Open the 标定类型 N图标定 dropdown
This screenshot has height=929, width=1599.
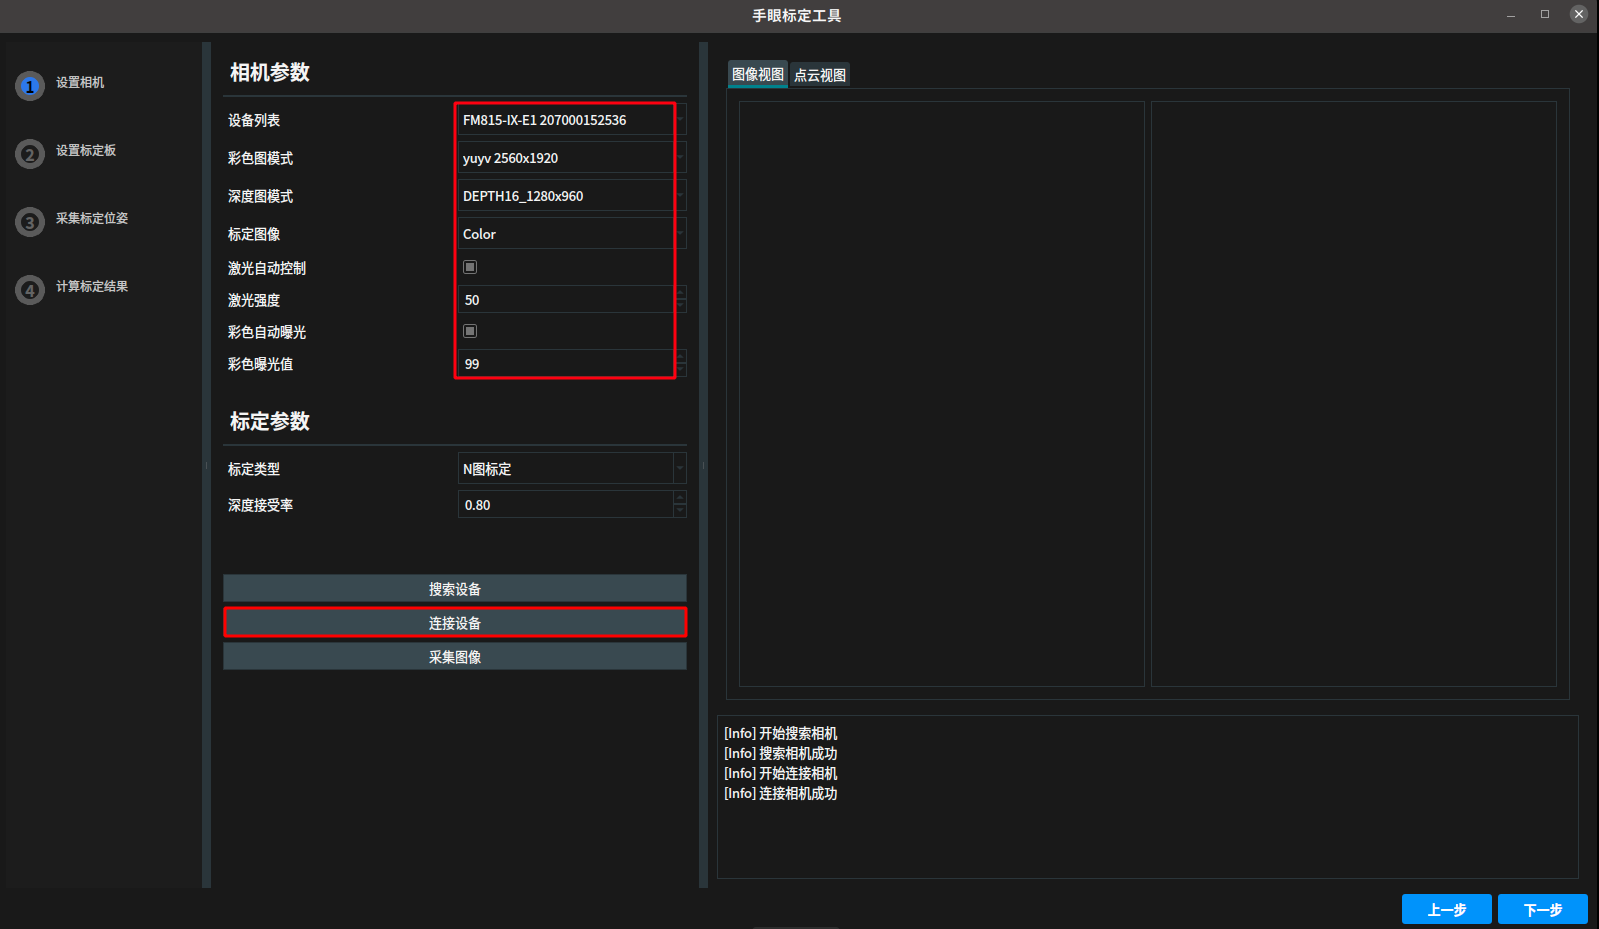[x=572, y=469]
